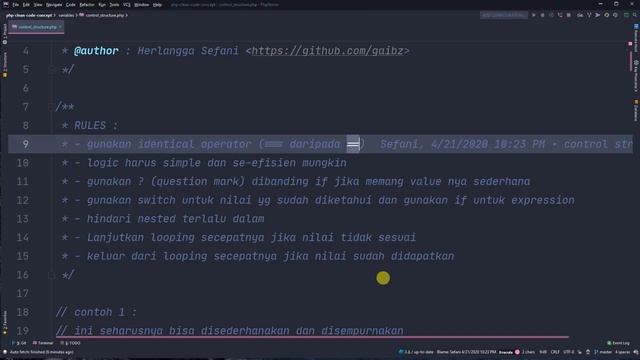Viewport: 640px width, 360px height.
Task: Click inline blame annotation on line 9
Action: pyautogui.click(x=506, y=144)
